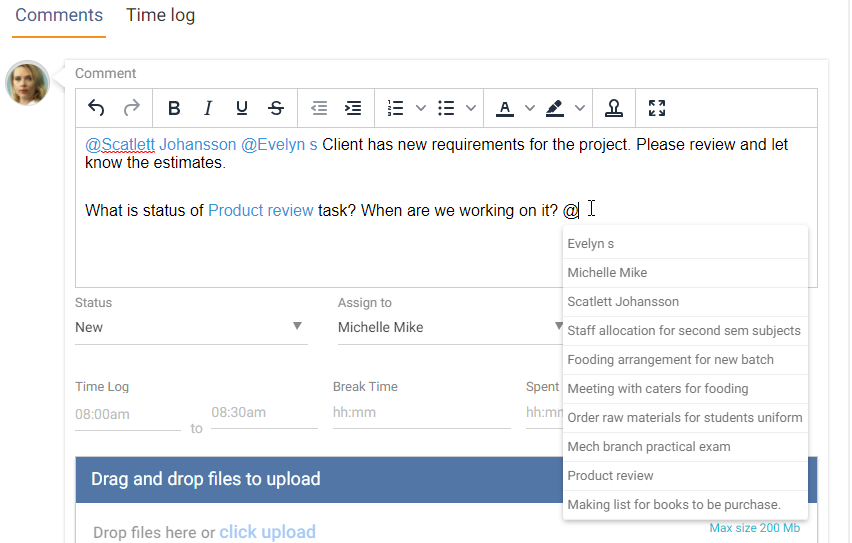Viewport: 852px width, 543px height.
Task: Increase indent of the comment text
Action: (353, 108)
